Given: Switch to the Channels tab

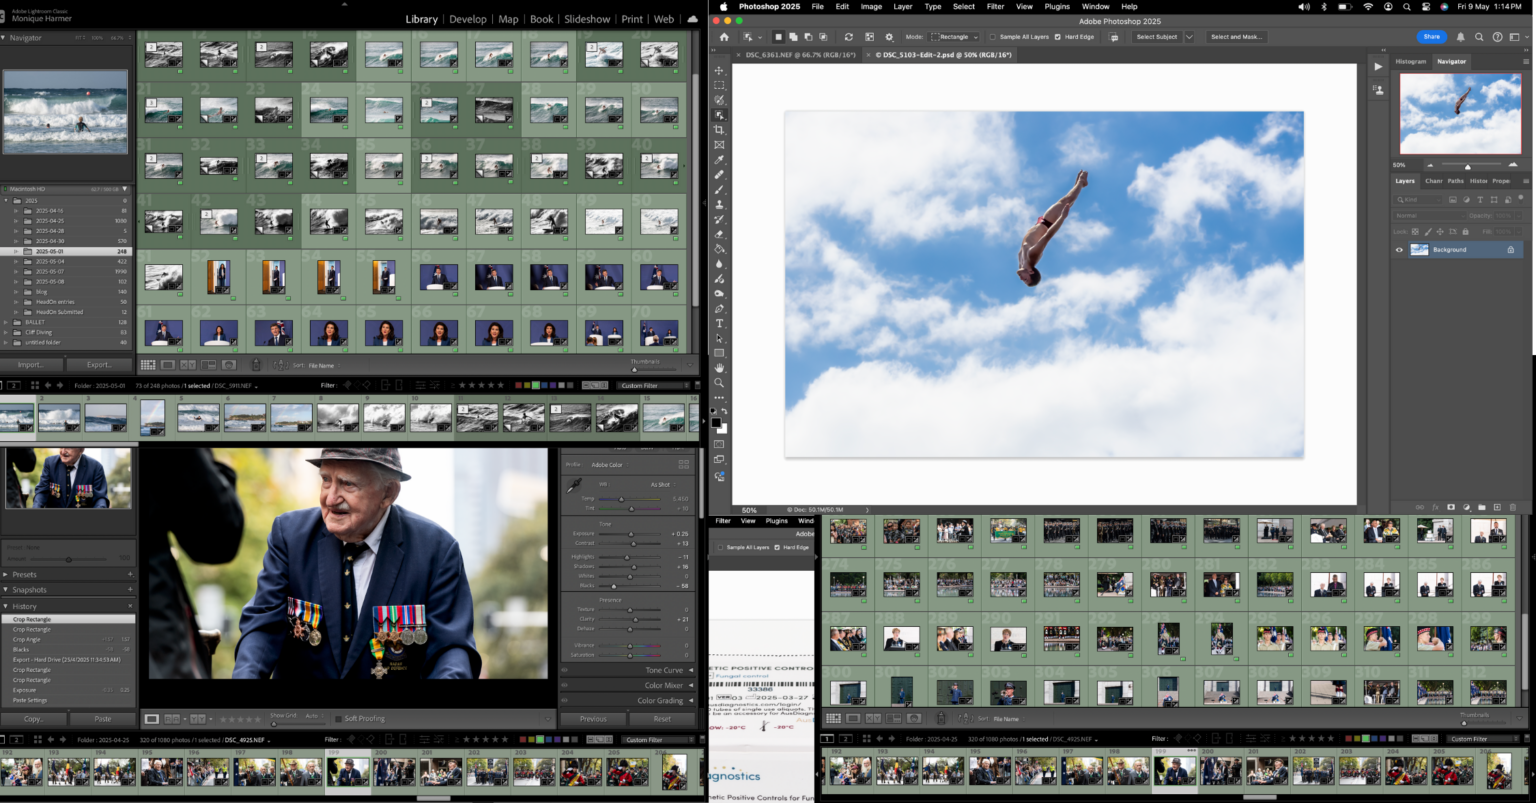Looking at the screenshot, I should [x=1434, y=181].
